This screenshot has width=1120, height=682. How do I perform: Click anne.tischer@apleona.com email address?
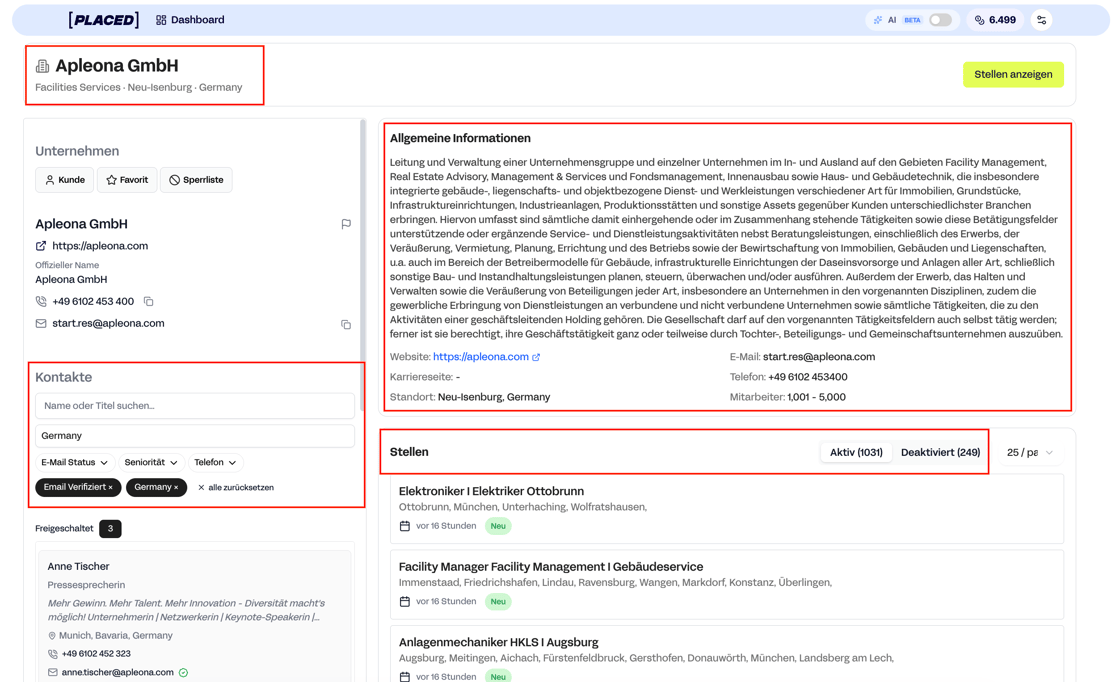pyautogui.click(x=117, y=673)
